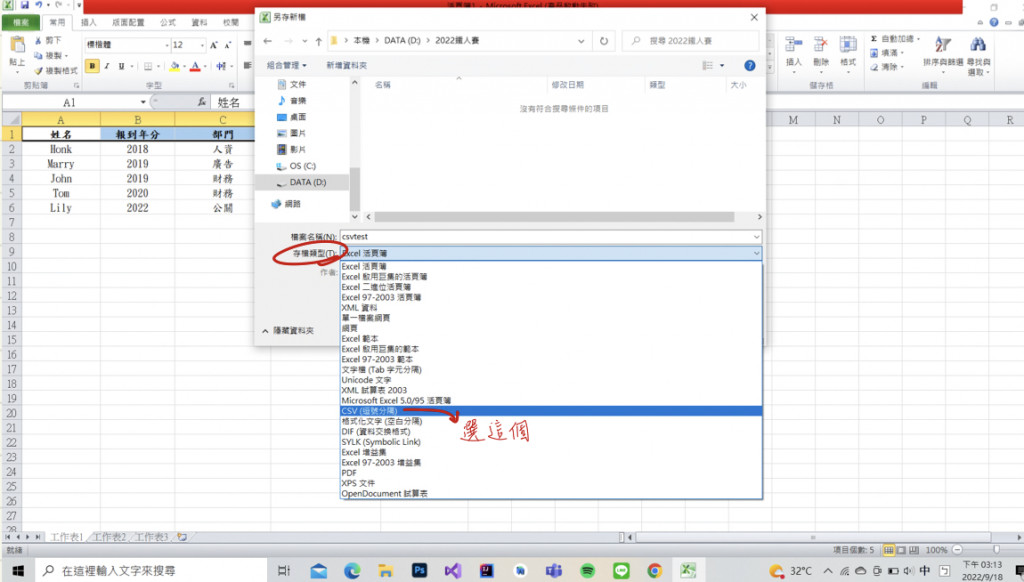Expand the file name (檔案名稱) history dropdown arrow
Viewport: 1024px width, 582px height.
click(x=756, y=236)
